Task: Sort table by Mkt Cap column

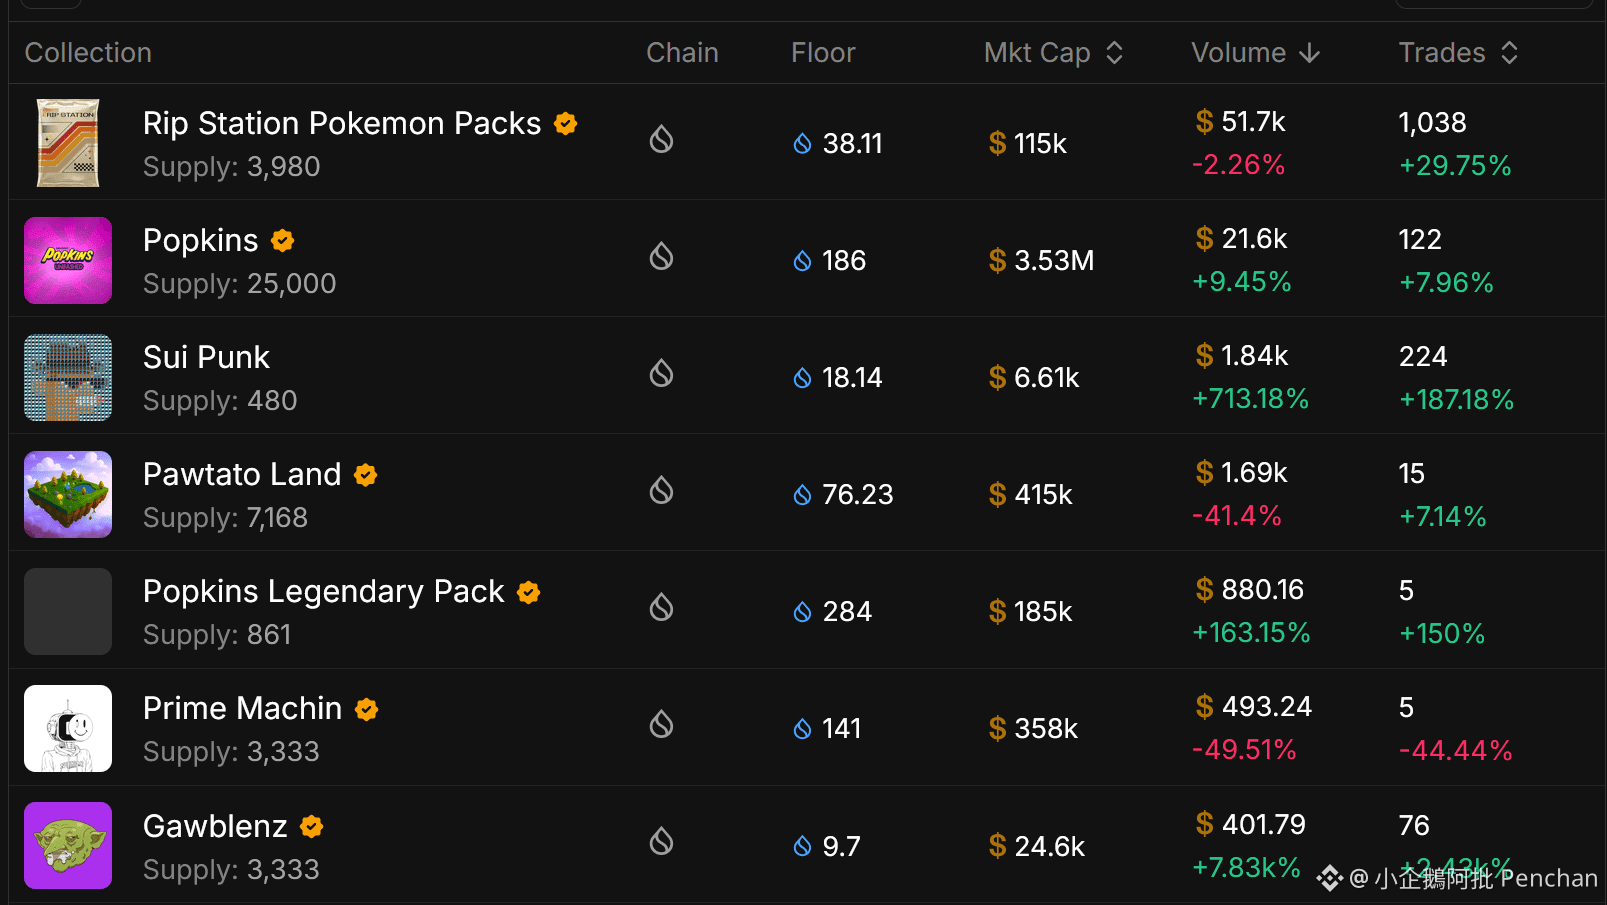Action: click(1054, 53)
